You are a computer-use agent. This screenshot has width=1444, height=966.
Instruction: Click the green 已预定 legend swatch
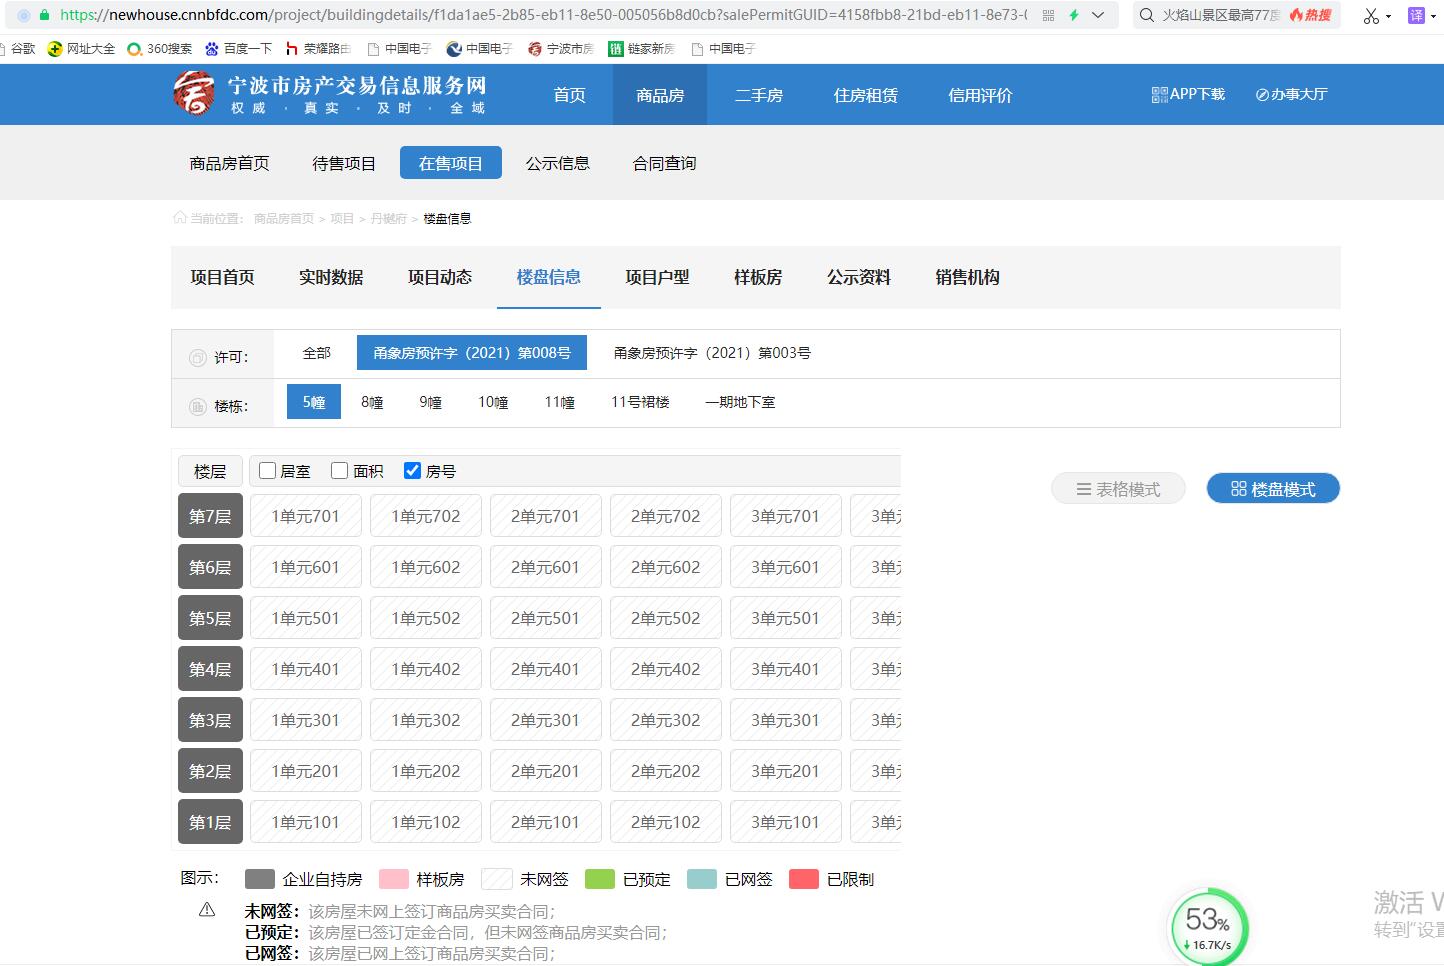point(600,879)
